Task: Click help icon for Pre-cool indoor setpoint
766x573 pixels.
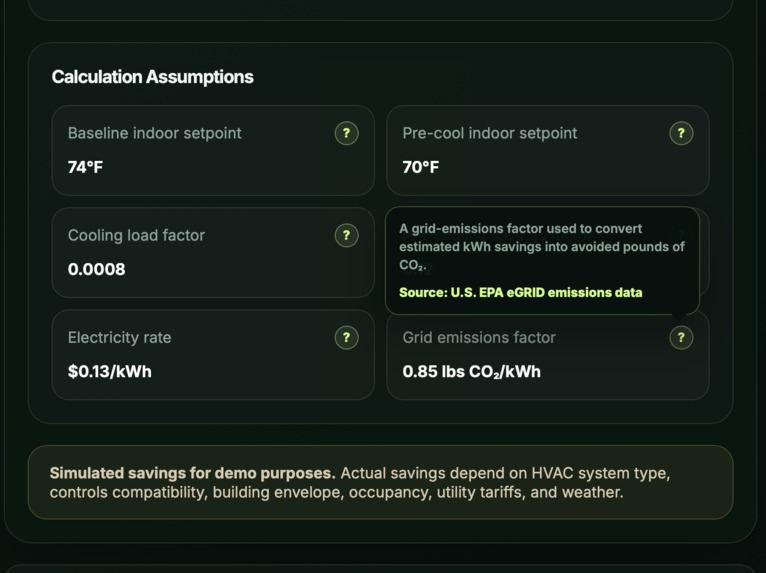Action: coord(681,133)
